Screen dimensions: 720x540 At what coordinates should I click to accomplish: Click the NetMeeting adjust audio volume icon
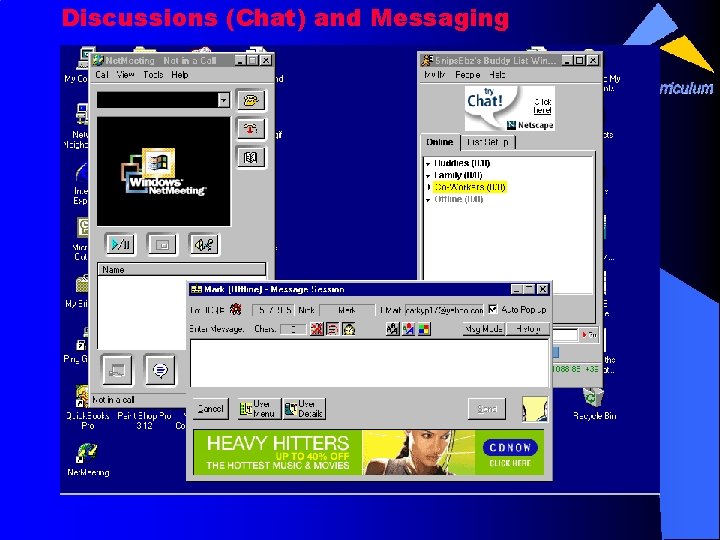204,244
